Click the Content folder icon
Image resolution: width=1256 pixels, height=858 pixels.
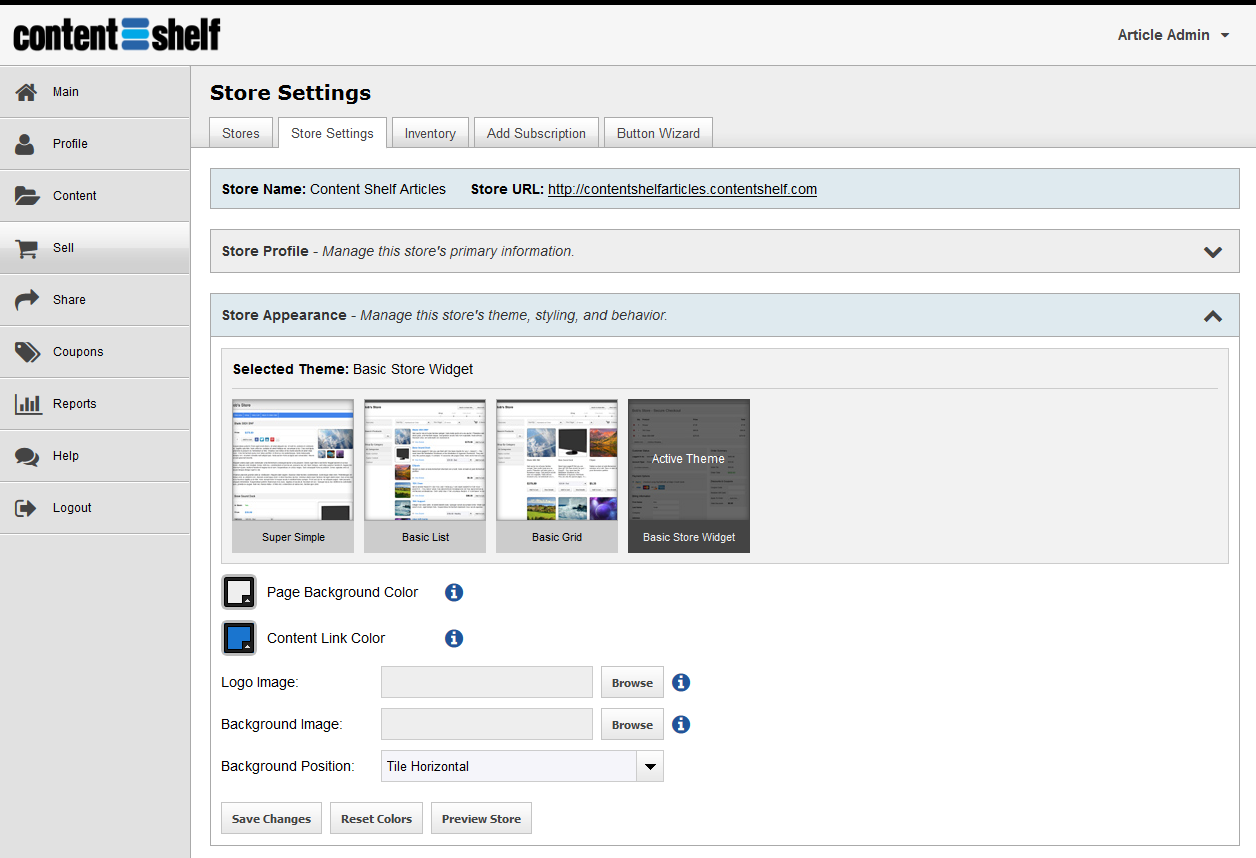click(x=26, y=196)
